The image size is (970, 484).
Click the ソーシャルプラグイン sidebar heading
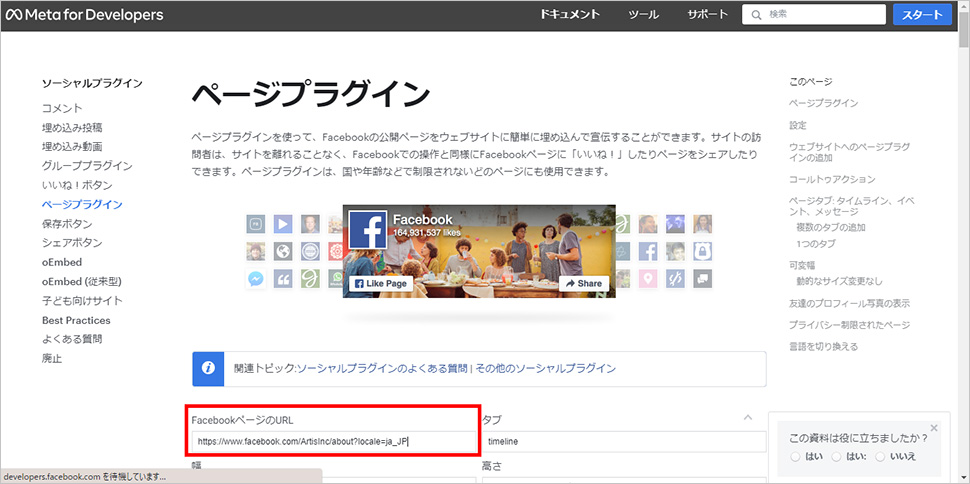92,83
